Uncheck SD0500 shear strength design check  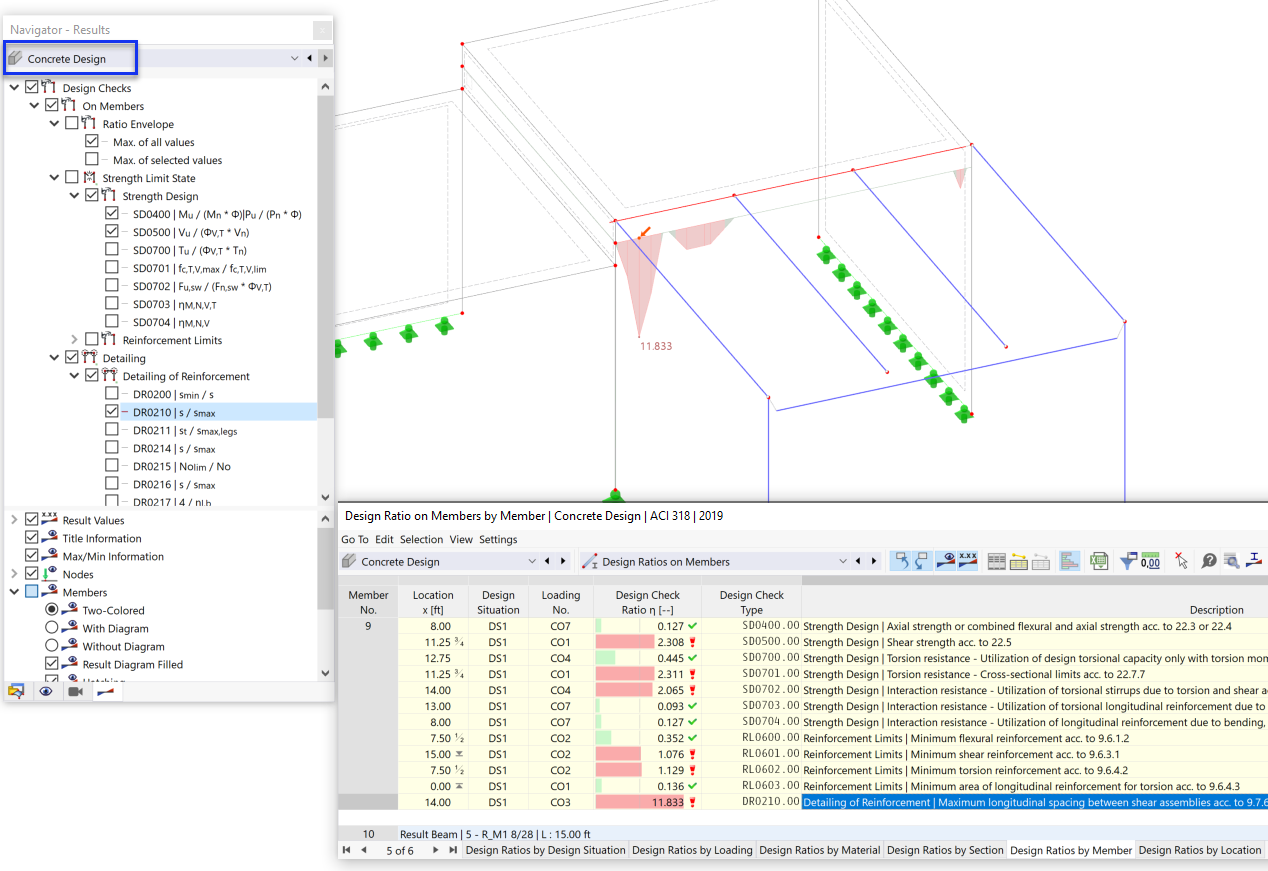[x=112, y=232]
